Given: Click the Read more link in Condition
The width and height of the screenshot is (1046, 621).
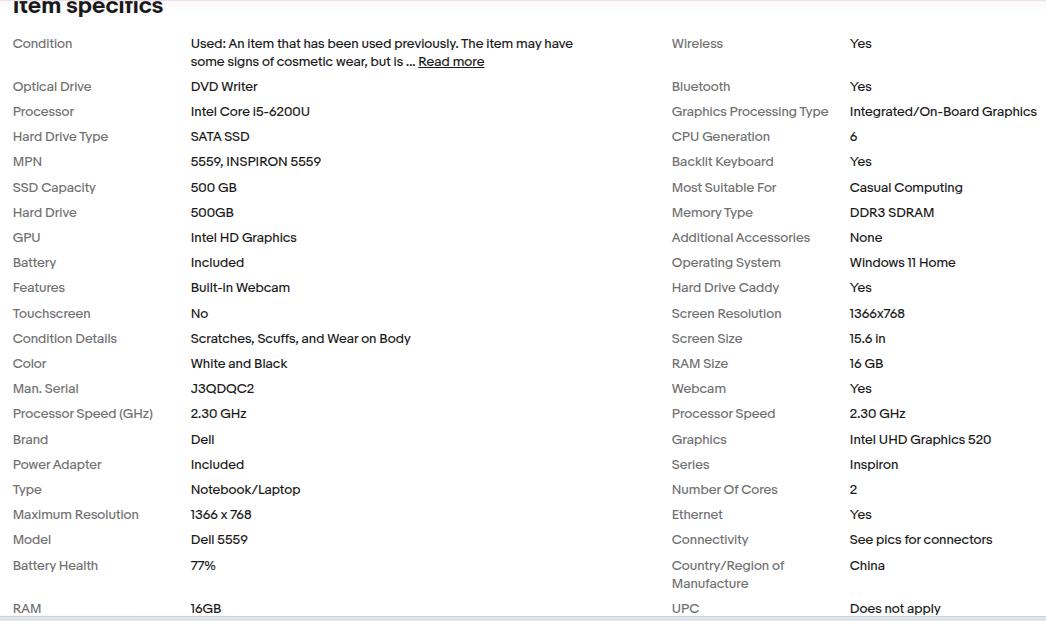Looking at the screenshot, I should point(451,62).
